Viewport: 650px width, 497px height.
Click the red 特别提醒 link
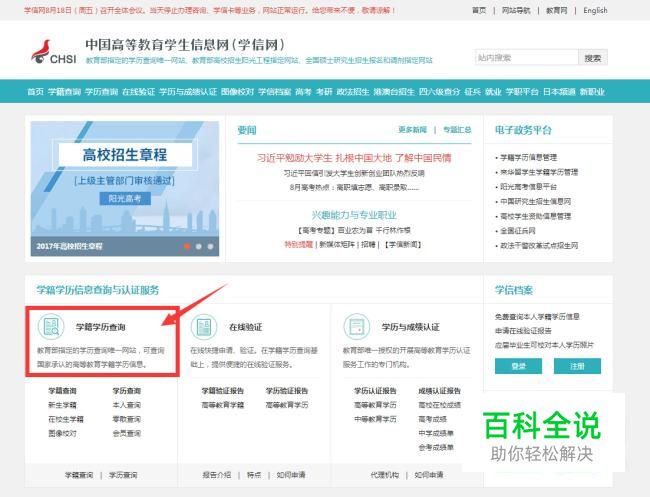(x=298, y=245)
